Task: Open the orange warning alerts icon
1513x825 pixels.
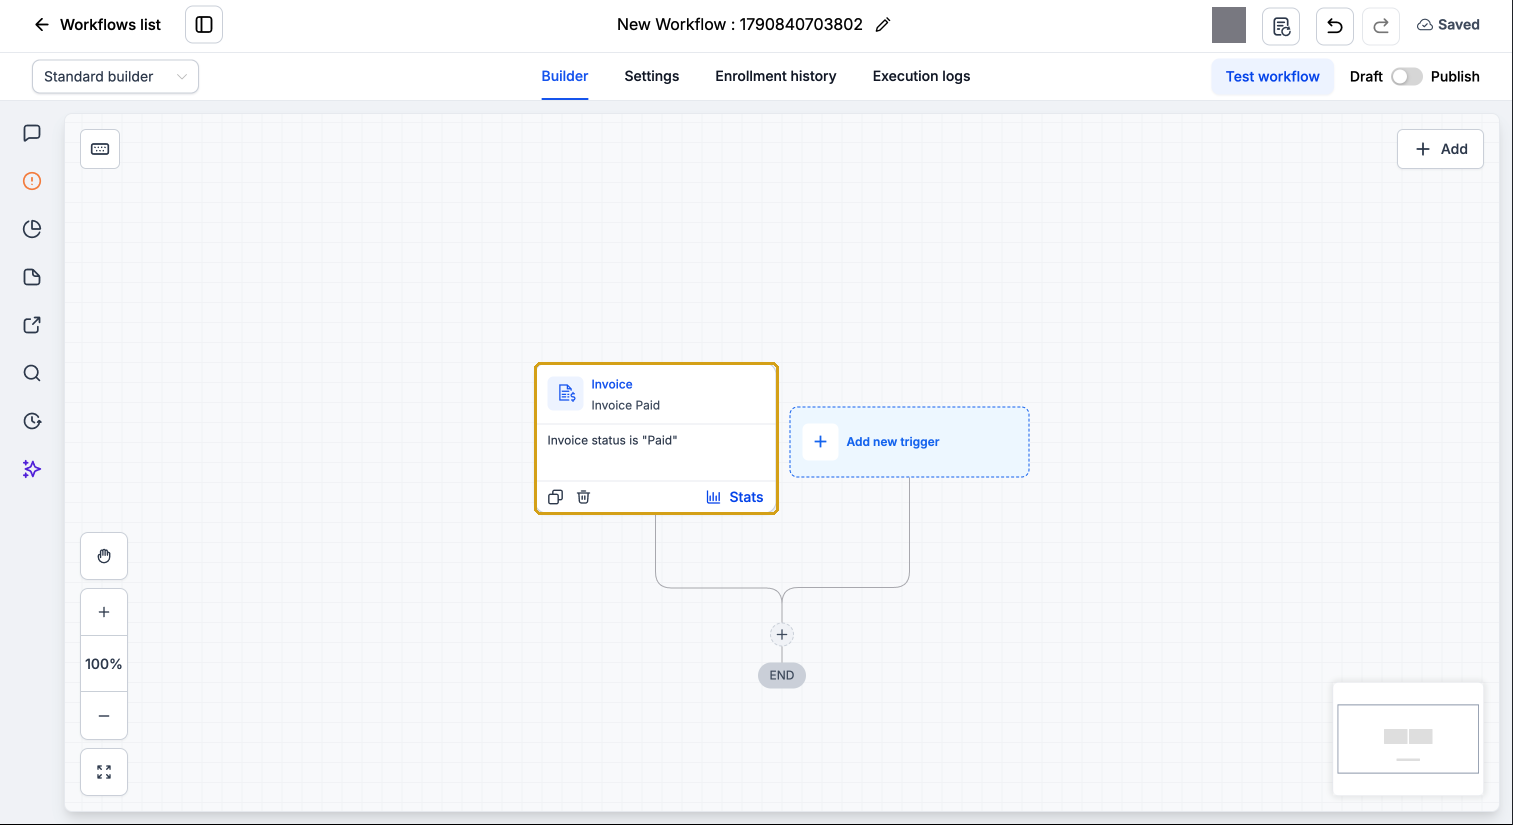Action: click(x=32, y=181)
